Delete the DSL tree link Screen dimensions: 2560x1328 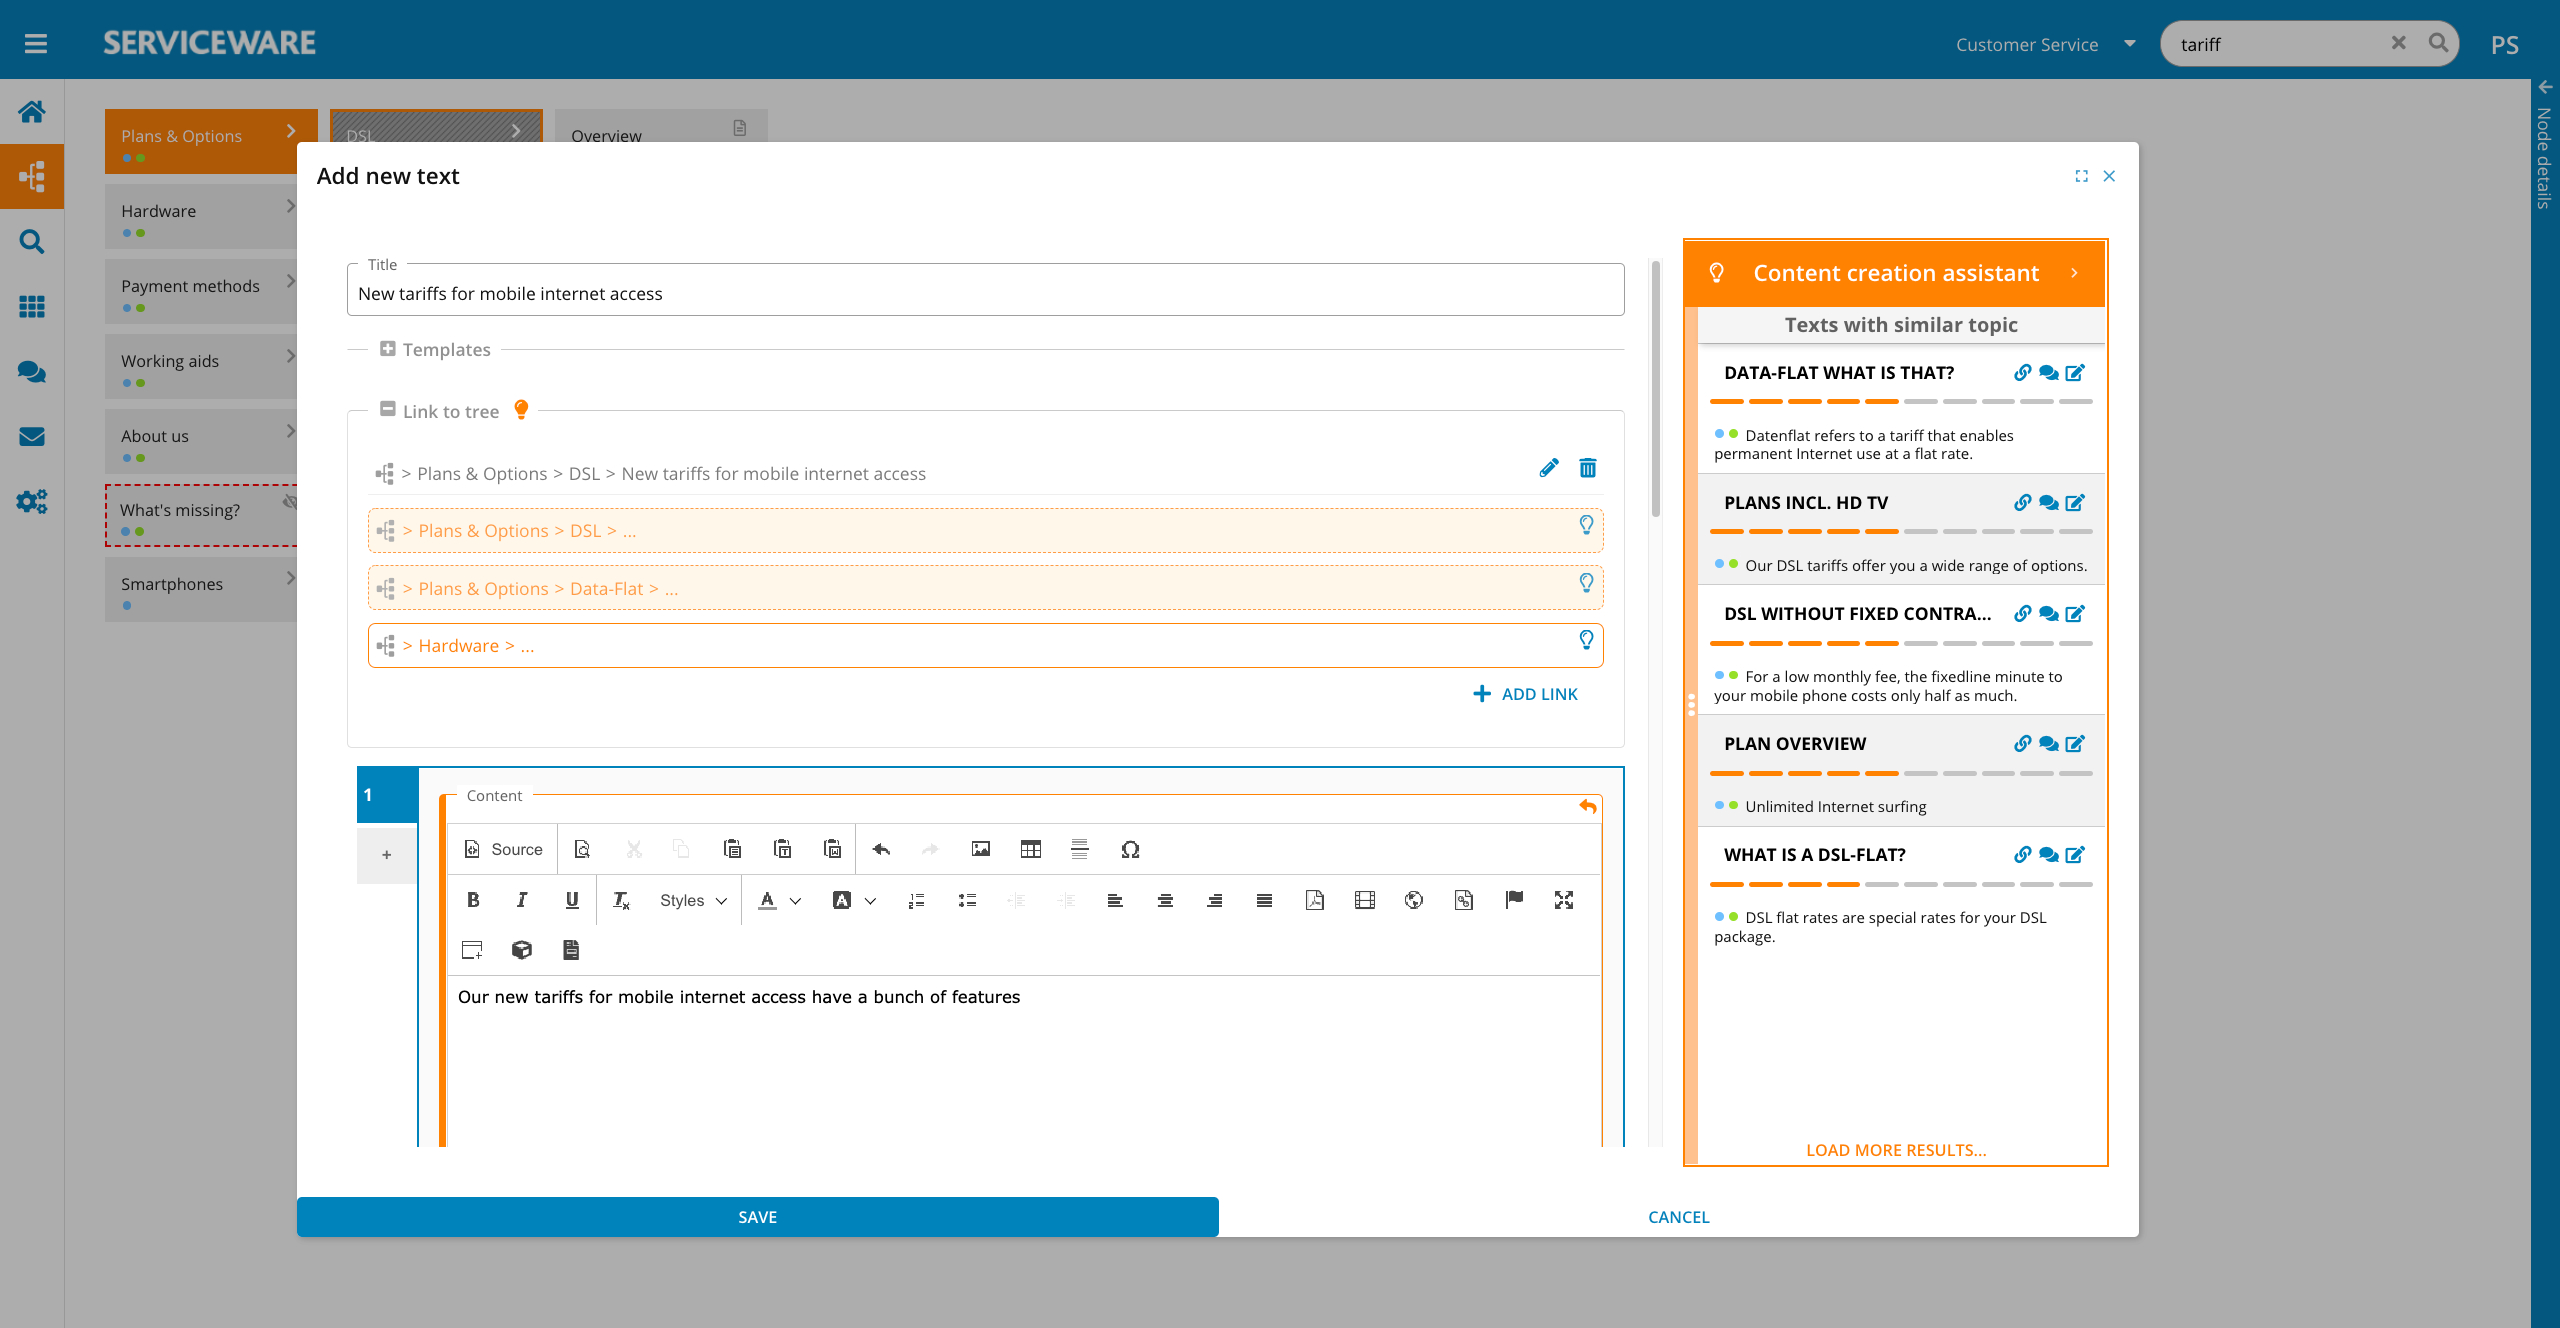click(1588, 468)
